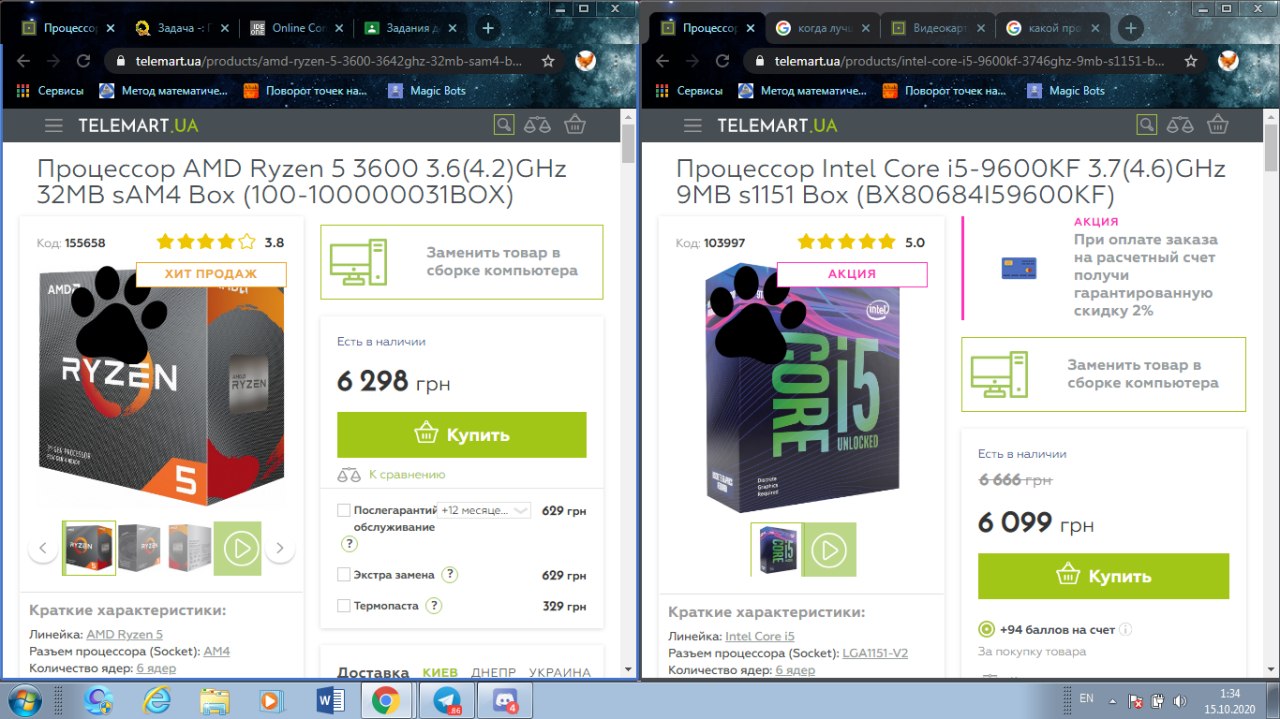1280x719 pixels.
Task: Click Заменить товар в сборке in right window
Action: (x=1103, y=374)
